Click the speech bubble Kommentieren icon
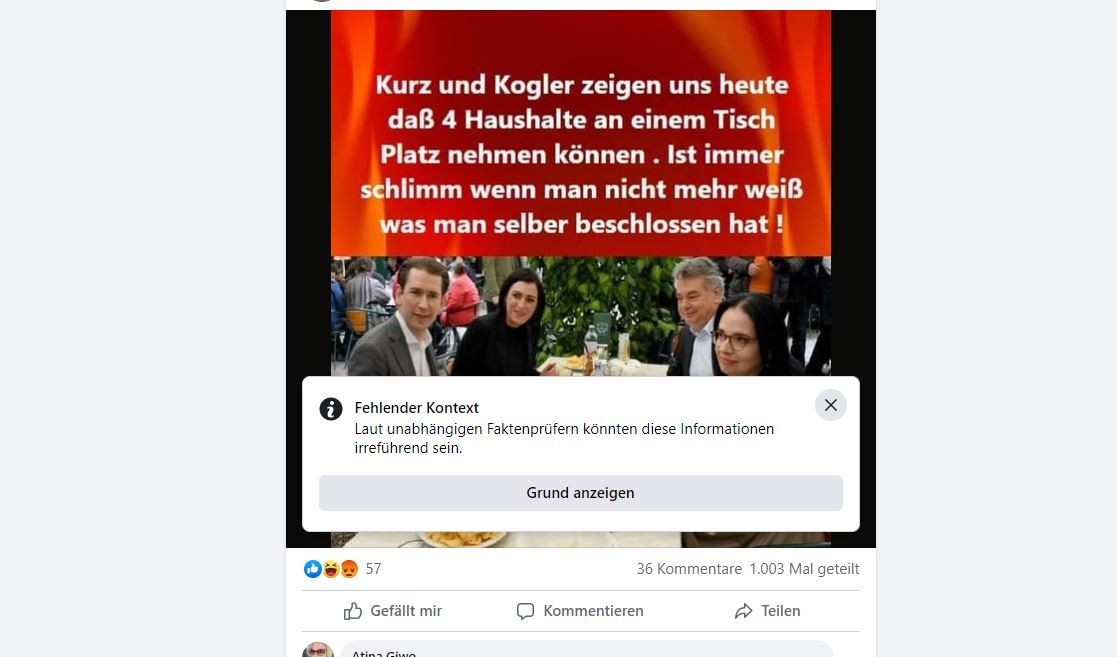This screenshot has width=1117, height=657. click(x=525, y=611)
